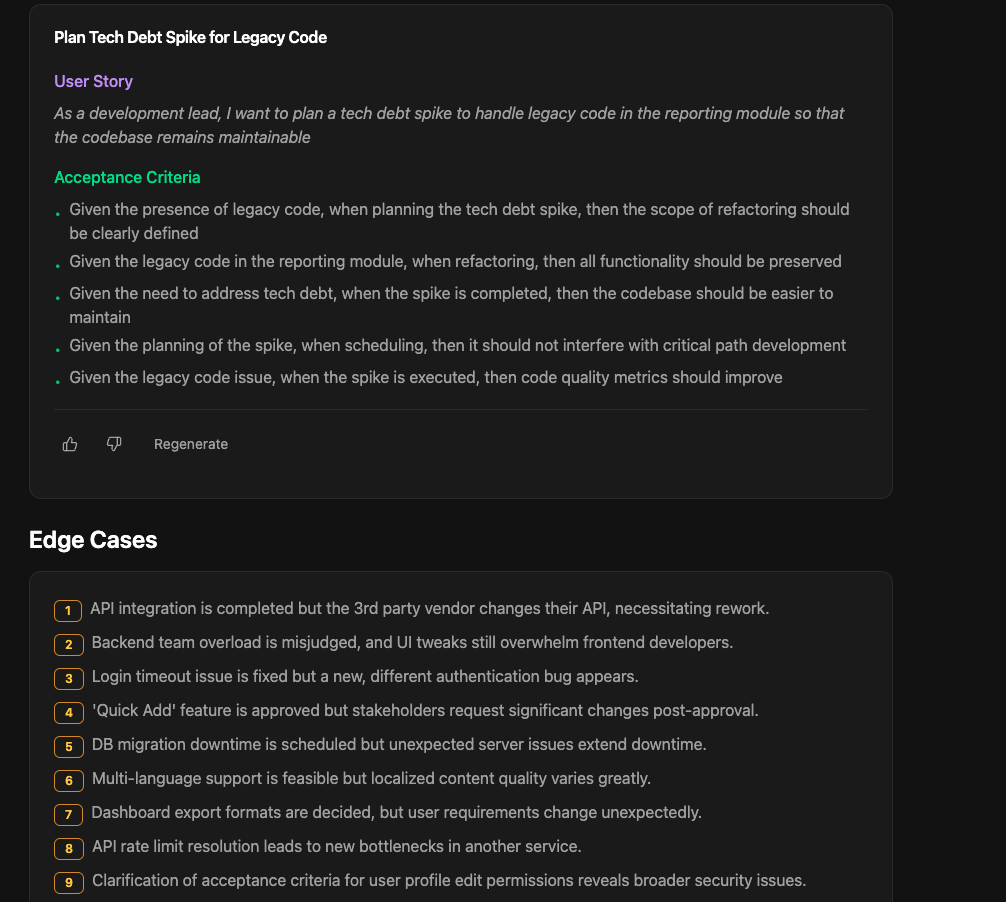Click the number 9 edge case badge
This screenshot has width=1006, height=902.
click(x=68, y=882)
